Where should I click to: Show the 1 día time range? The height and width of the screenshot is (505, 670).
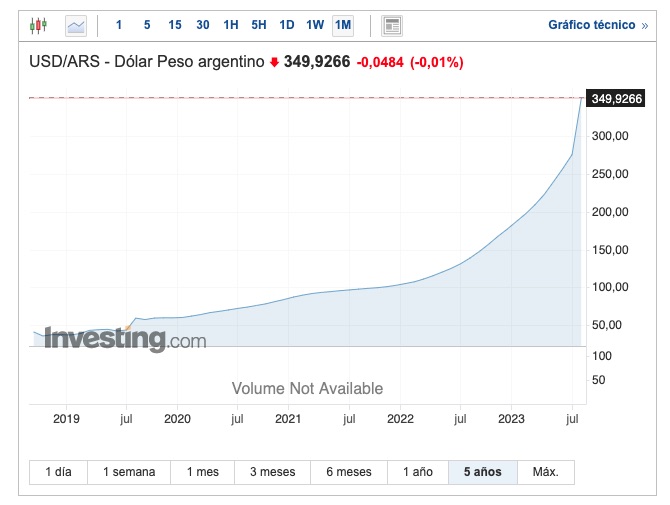click(58, 472)
